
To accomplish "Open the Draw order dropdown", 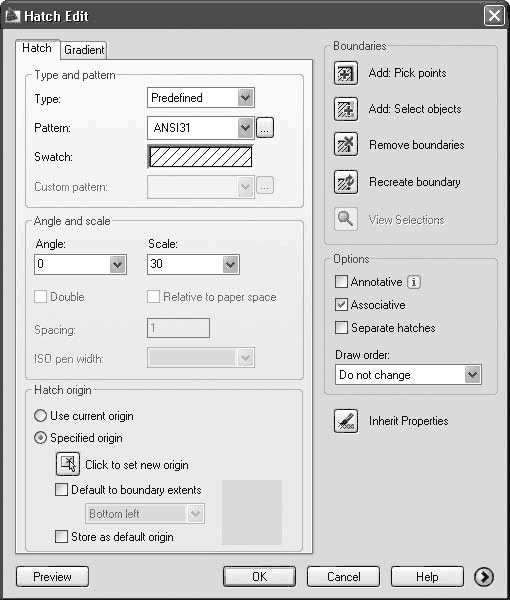I will [x=408, y=374].
